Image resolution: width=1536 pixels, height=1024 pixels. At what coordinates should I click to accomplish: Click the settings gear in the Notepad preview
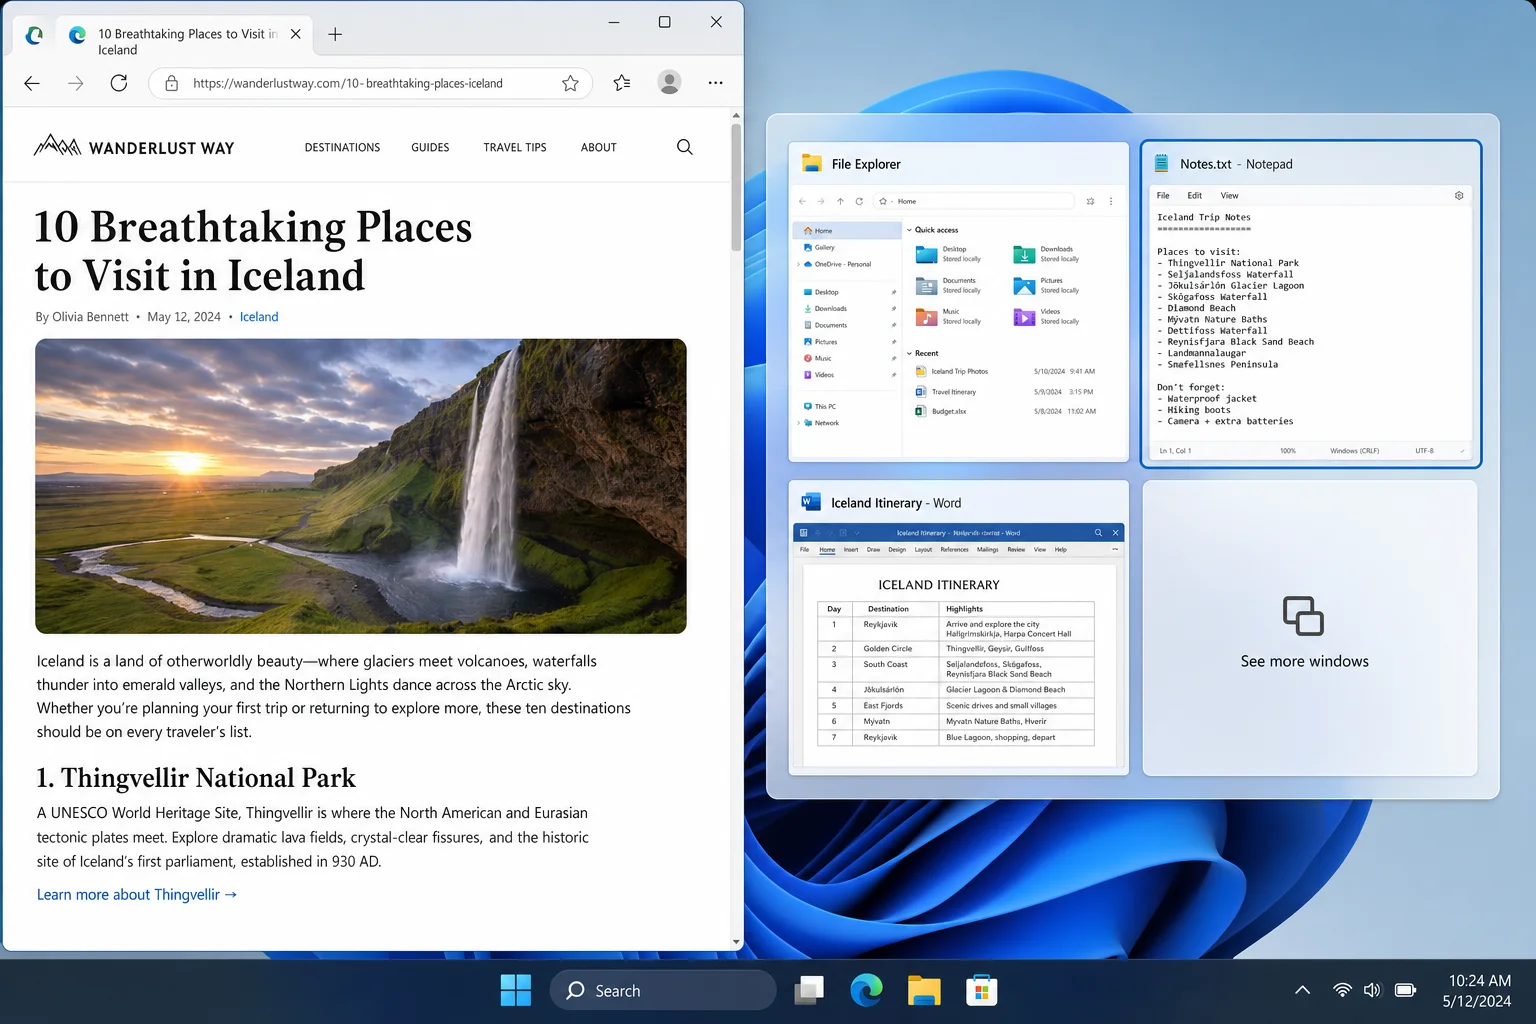pos(1459,195)
